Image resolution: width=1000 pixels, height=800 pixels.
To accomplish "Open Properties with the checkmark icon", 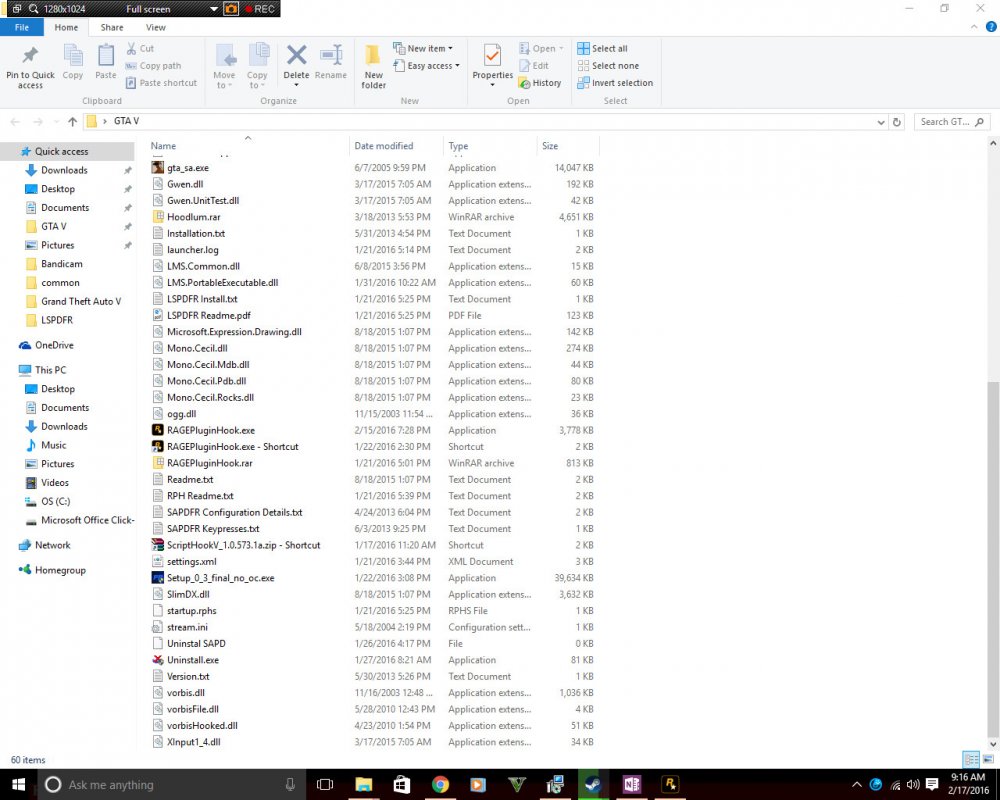I will click(x=492, y=56).
